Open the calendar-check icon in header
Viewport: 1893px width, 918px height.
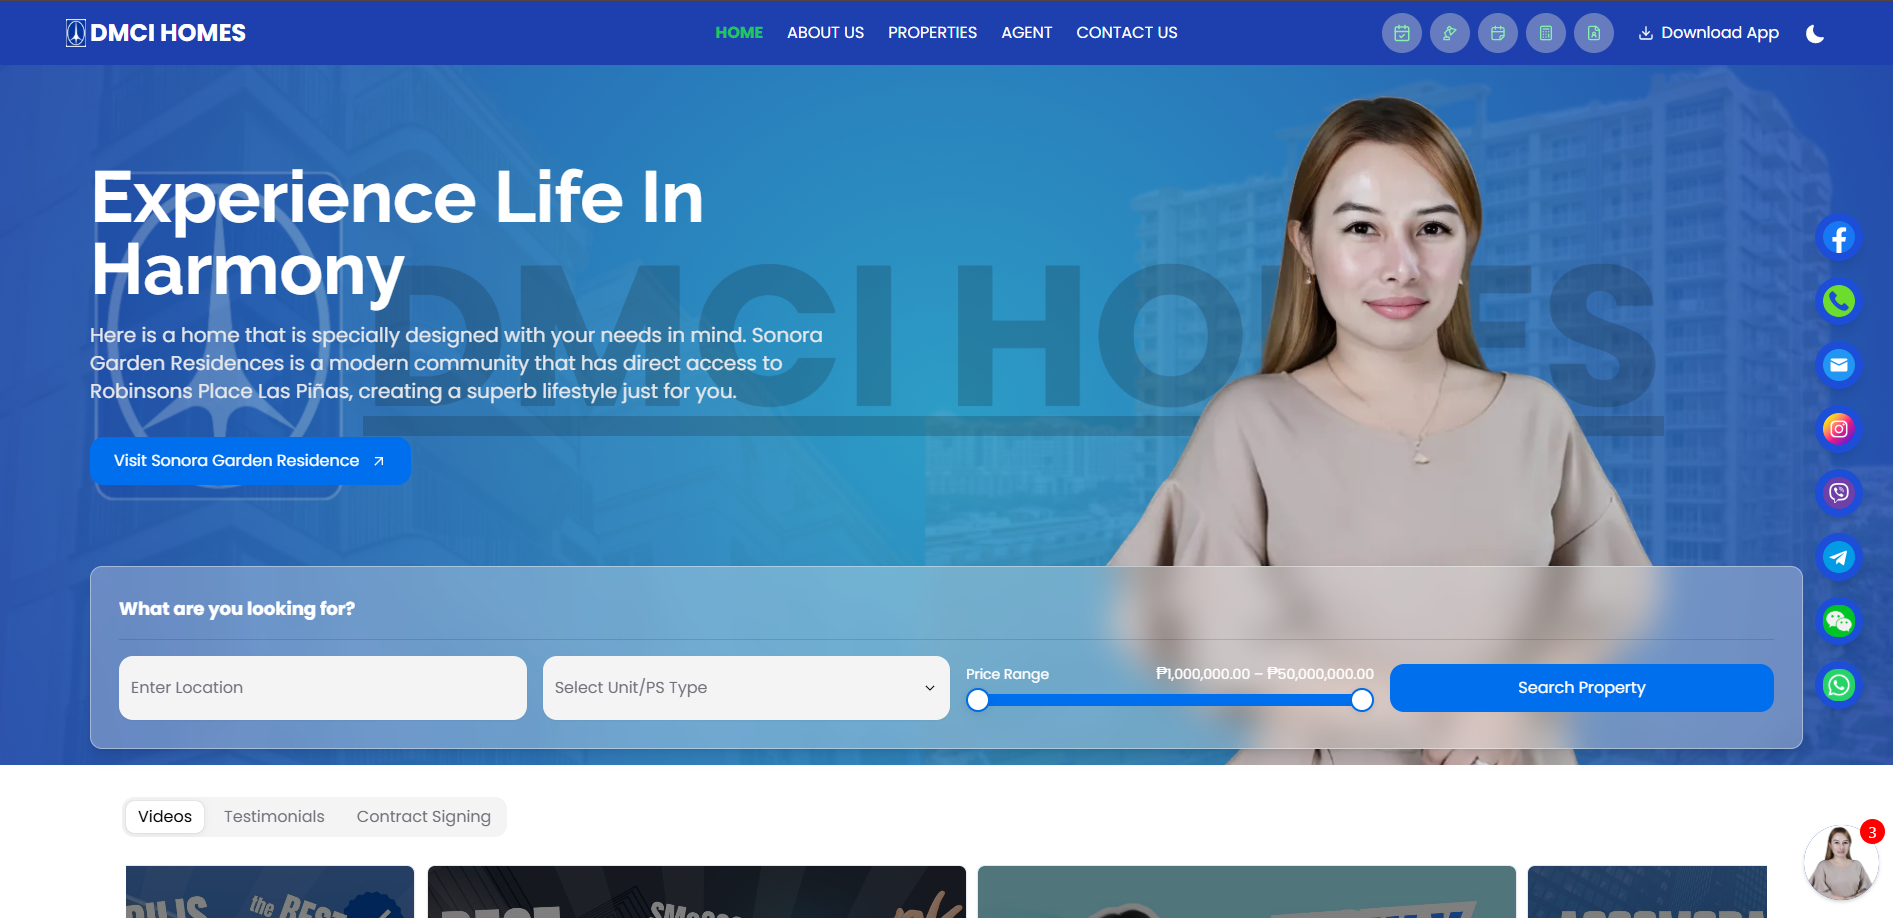(x=1402, y=33)
